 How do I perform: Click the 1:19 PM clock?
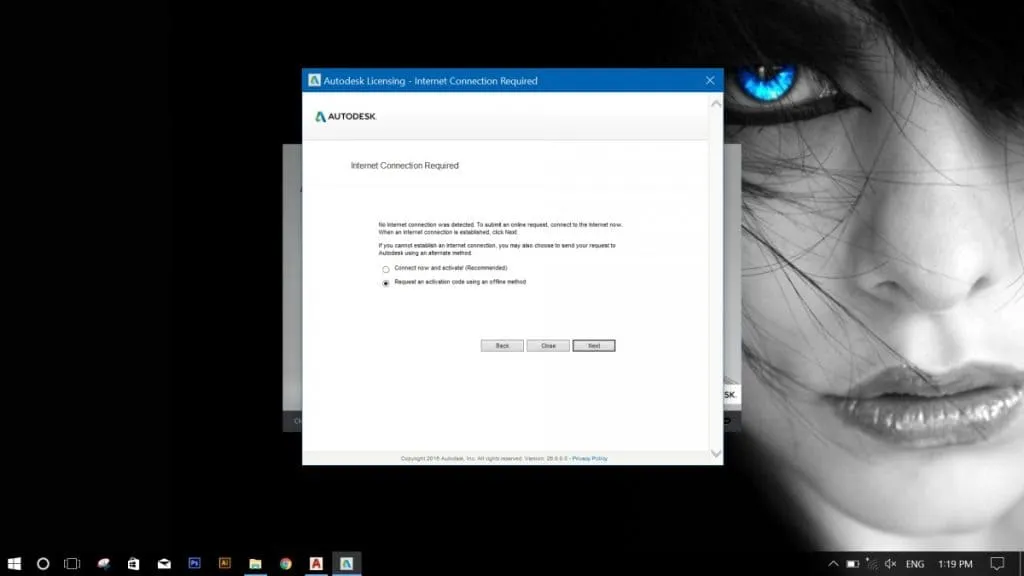[955, 564]
